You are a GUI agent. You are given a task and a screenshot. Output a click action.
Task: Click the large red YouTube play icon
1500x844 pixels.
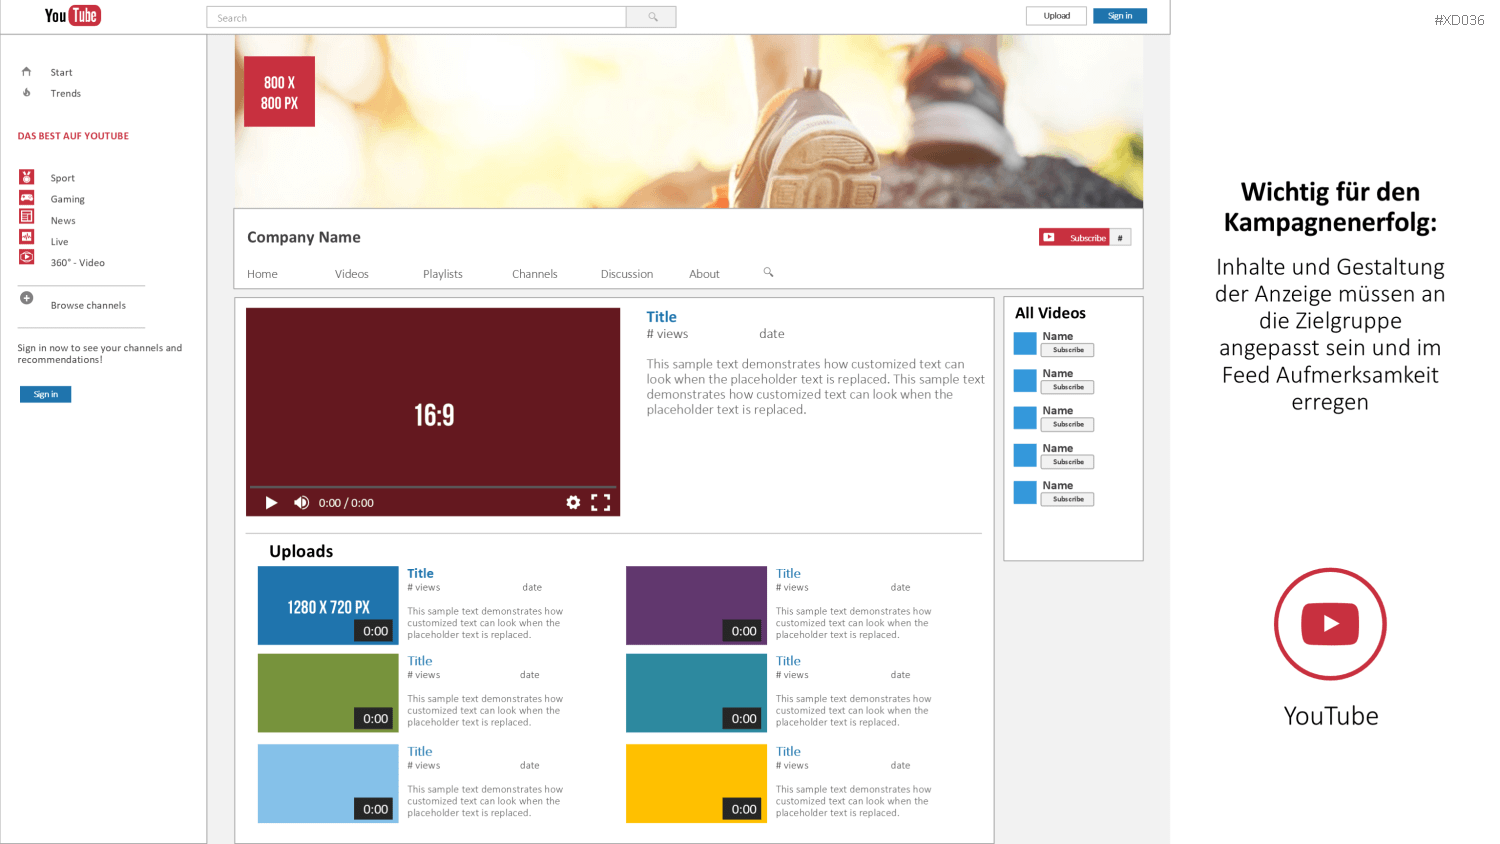coord(1330,624)
